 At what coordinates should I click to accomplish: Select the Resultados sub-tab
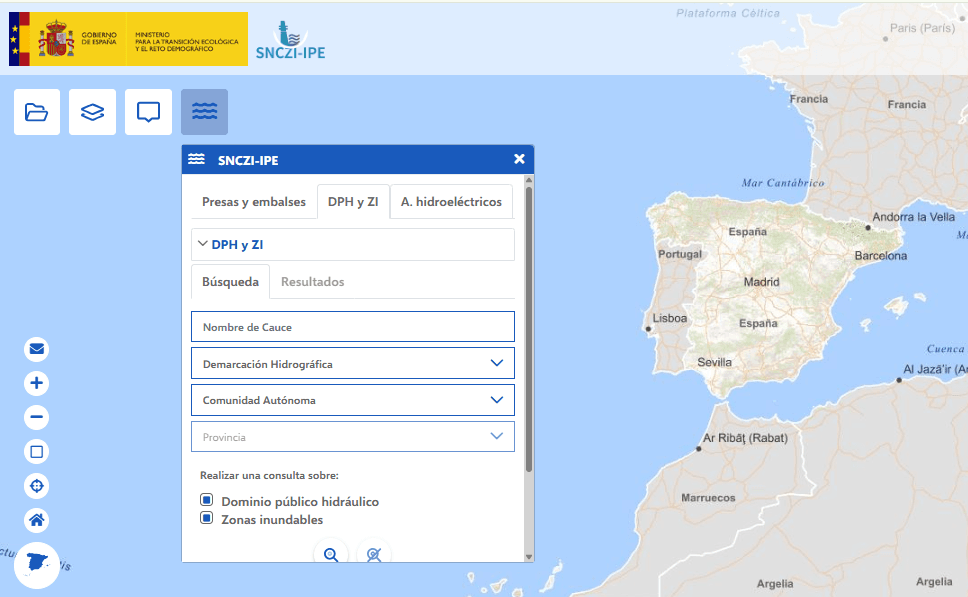[312, 282]
